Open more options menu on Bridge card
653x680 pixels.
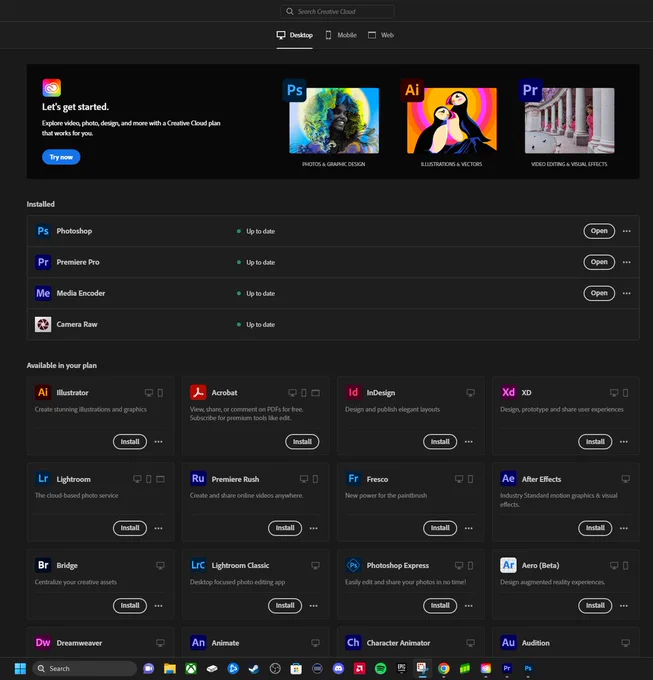[x=159, y=605]
